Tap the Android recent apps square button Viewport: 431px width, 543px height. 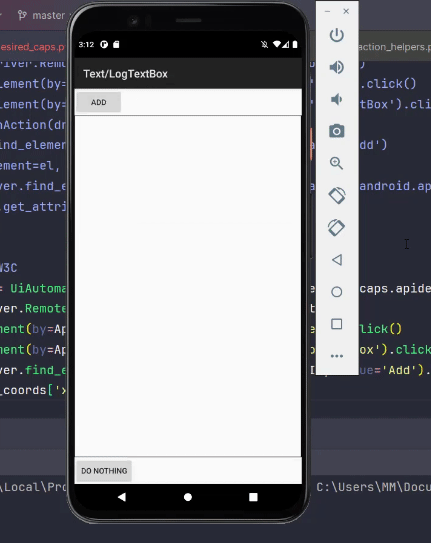click(253, 497)
